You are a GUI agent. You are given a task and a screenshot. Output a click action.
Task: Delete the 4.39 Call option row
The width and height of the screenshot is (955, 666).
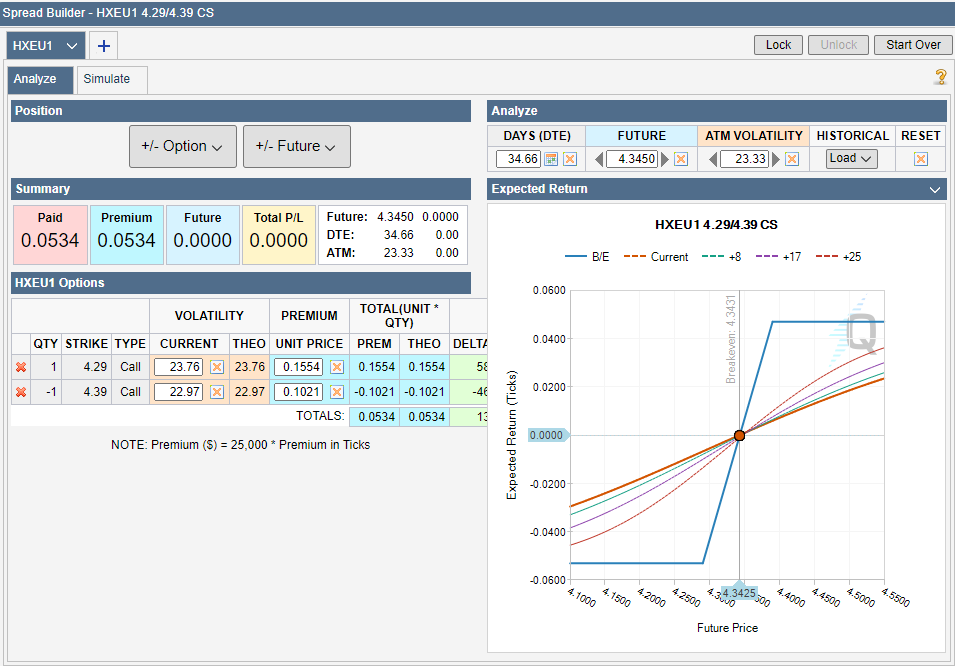pos(21,392)
